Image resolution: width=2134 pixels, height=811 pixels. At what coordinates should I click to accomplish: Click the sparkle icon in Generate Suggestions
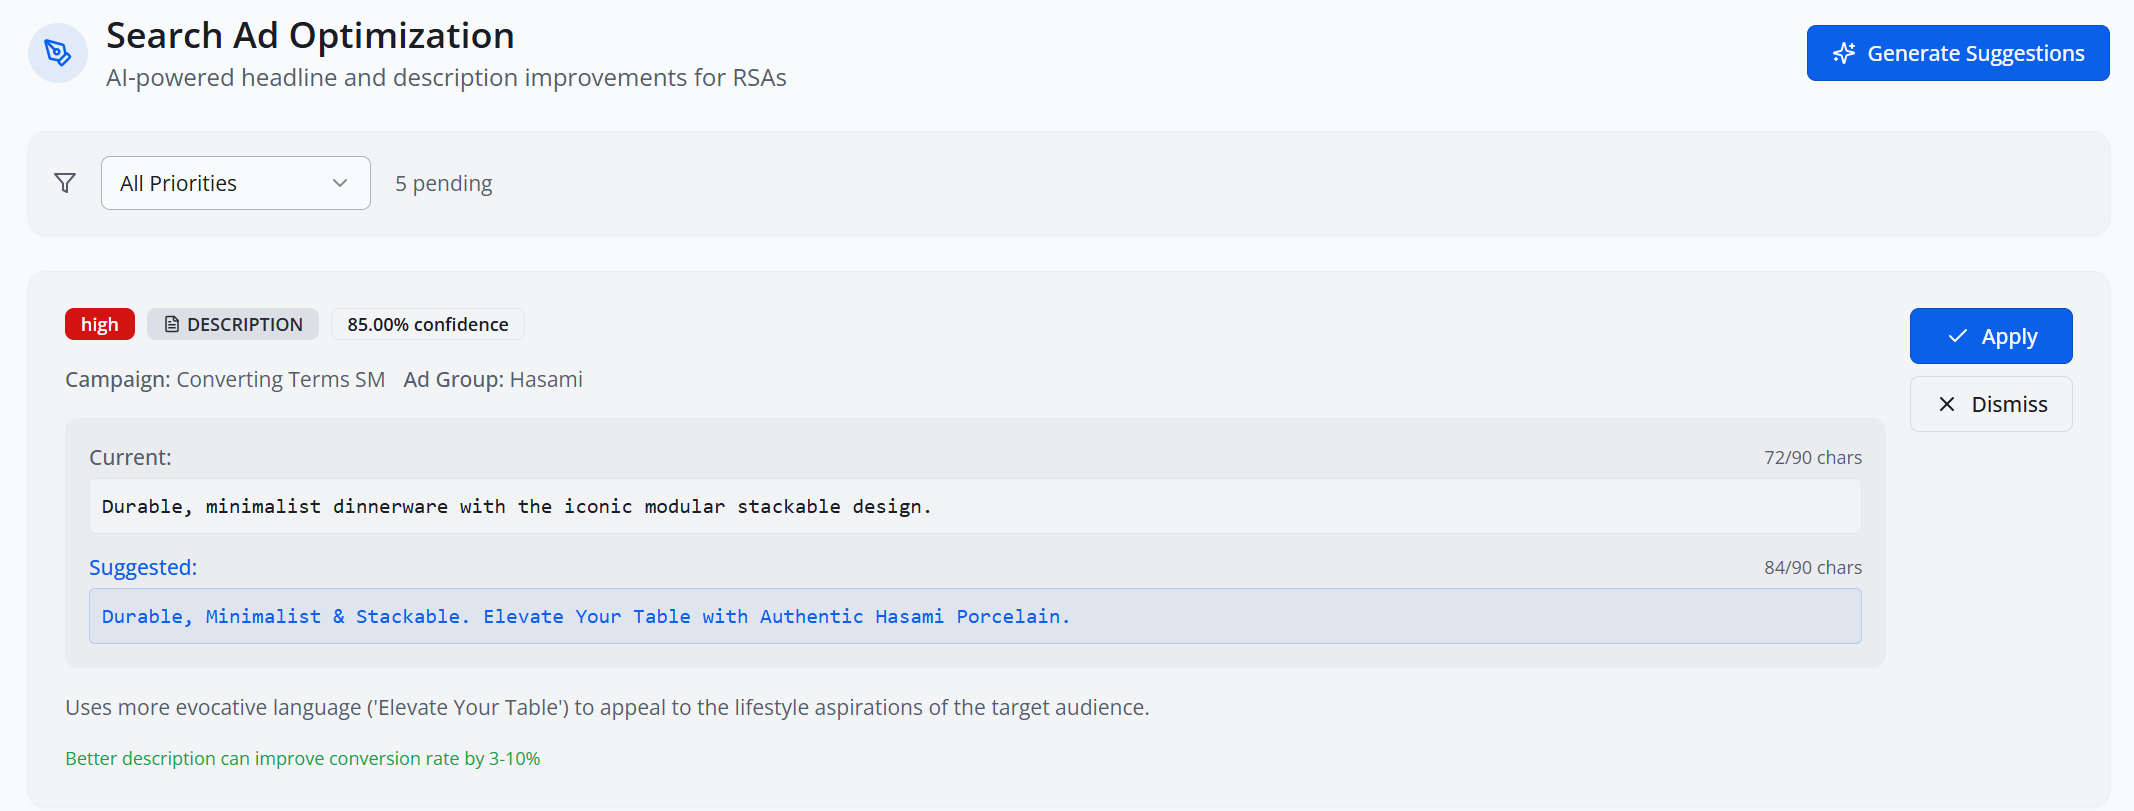coord(1844,53)
